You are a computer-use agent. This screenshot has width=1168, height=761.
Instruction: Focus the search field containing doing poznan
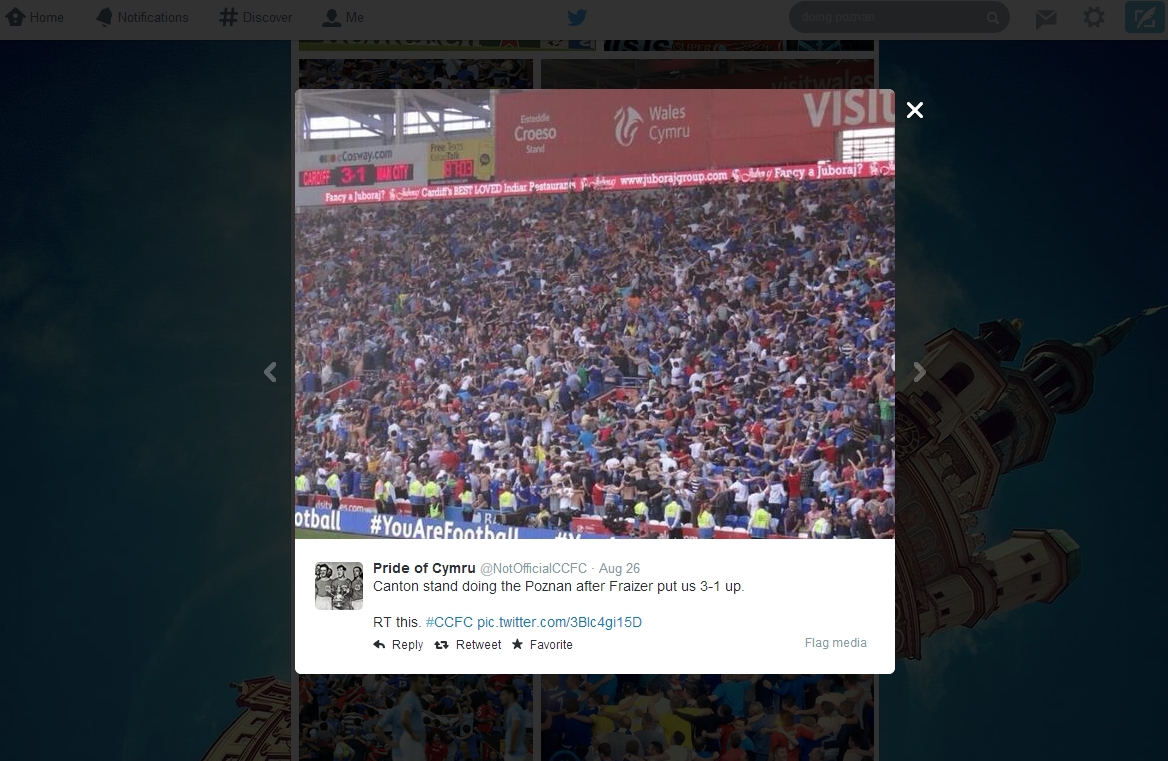pos(899,17)
